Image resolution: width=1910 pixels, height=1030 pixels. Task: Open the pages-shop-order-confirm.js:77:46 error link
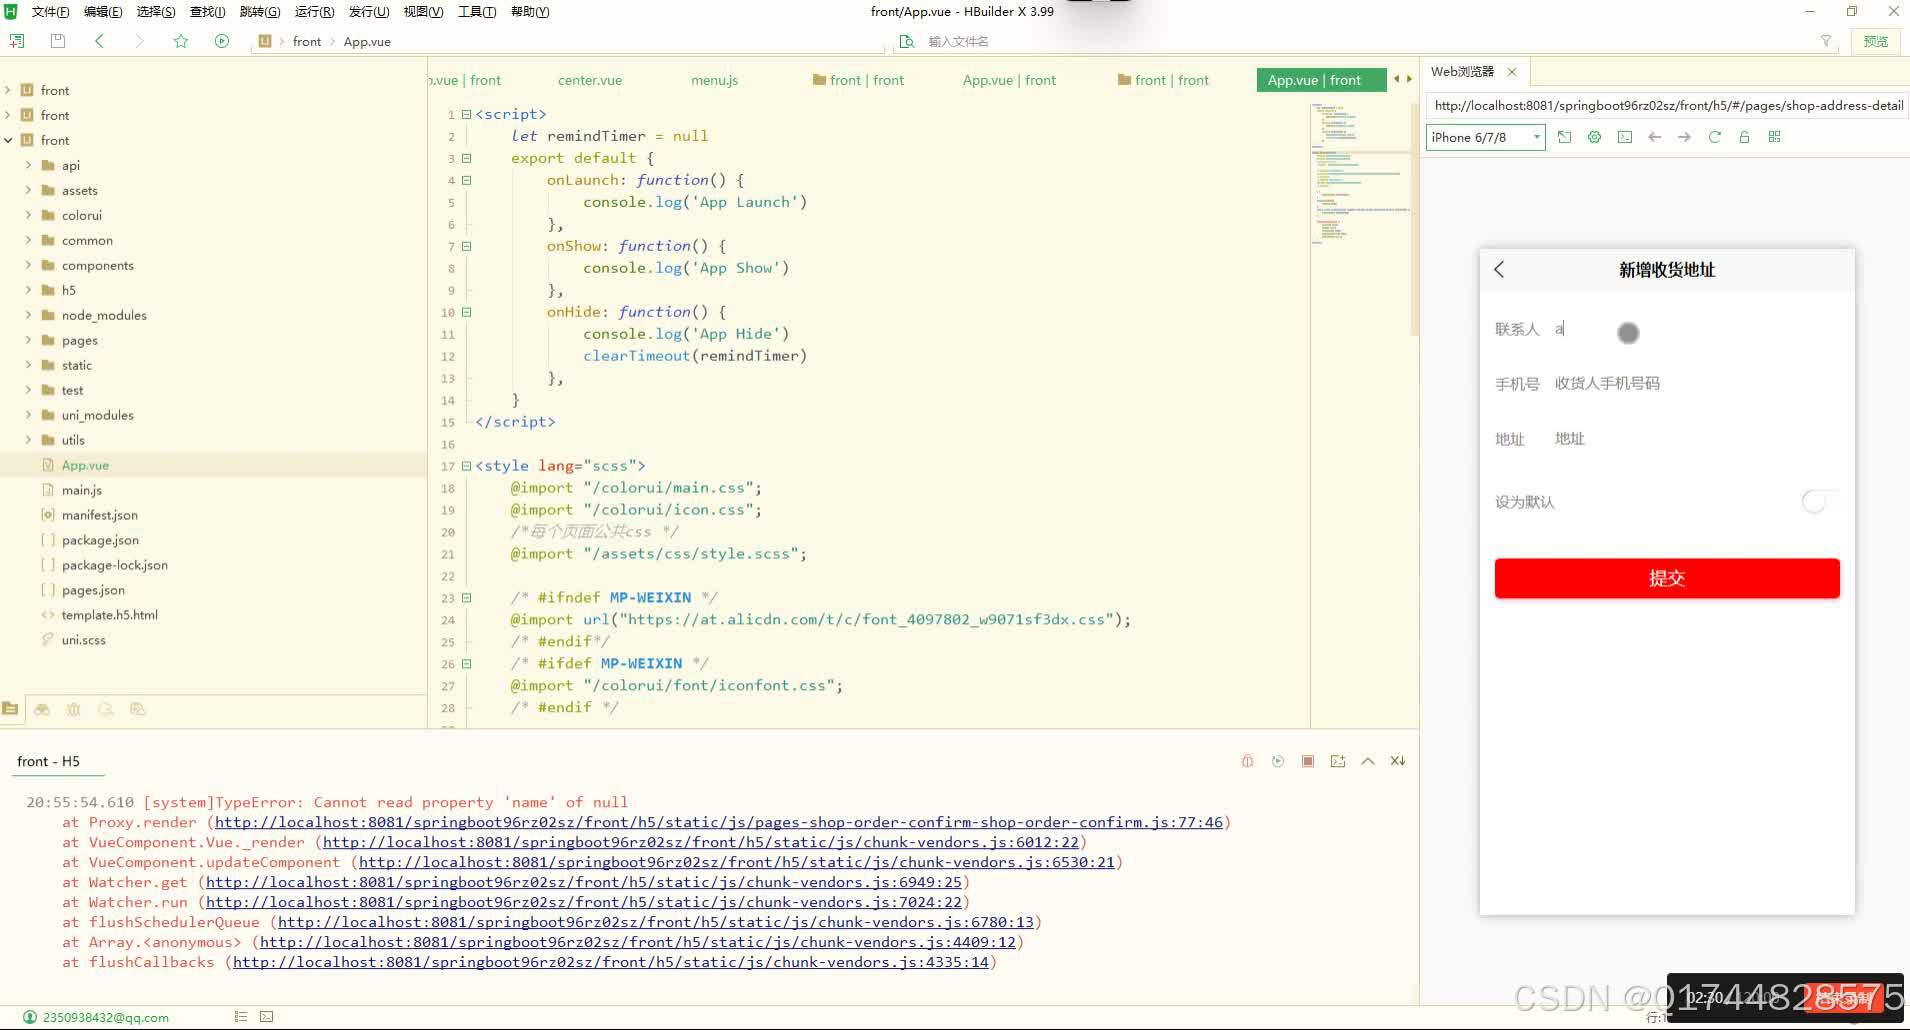(719, 822)
